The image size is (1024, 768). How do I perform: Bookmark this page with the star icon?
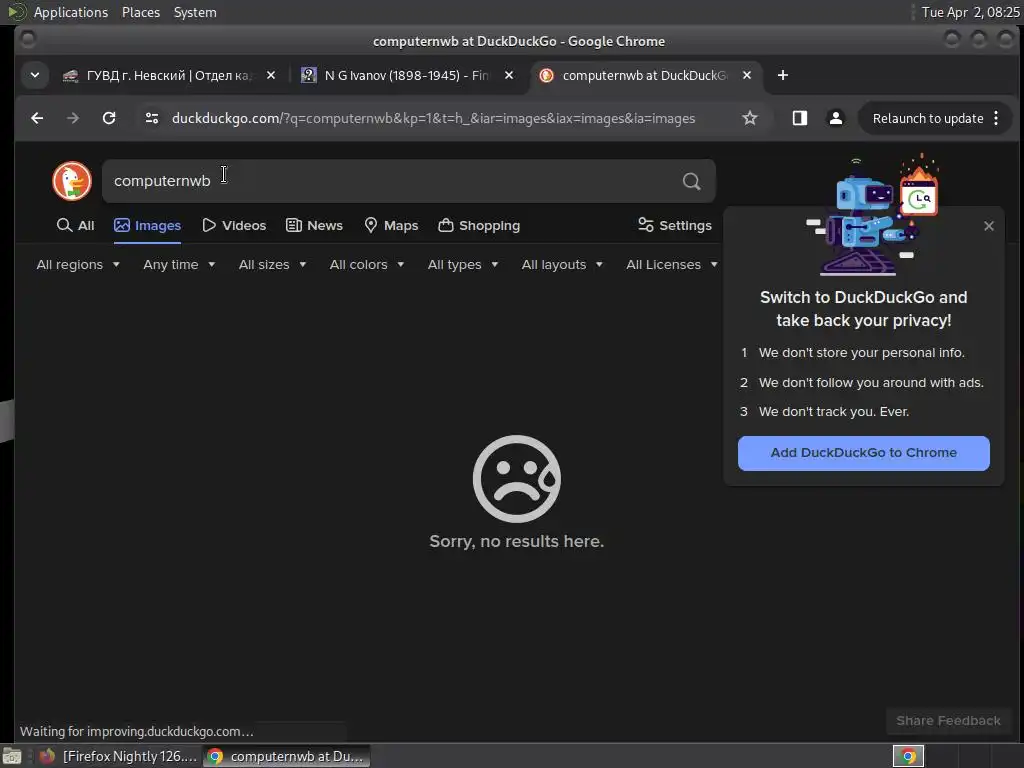point(750,118)
